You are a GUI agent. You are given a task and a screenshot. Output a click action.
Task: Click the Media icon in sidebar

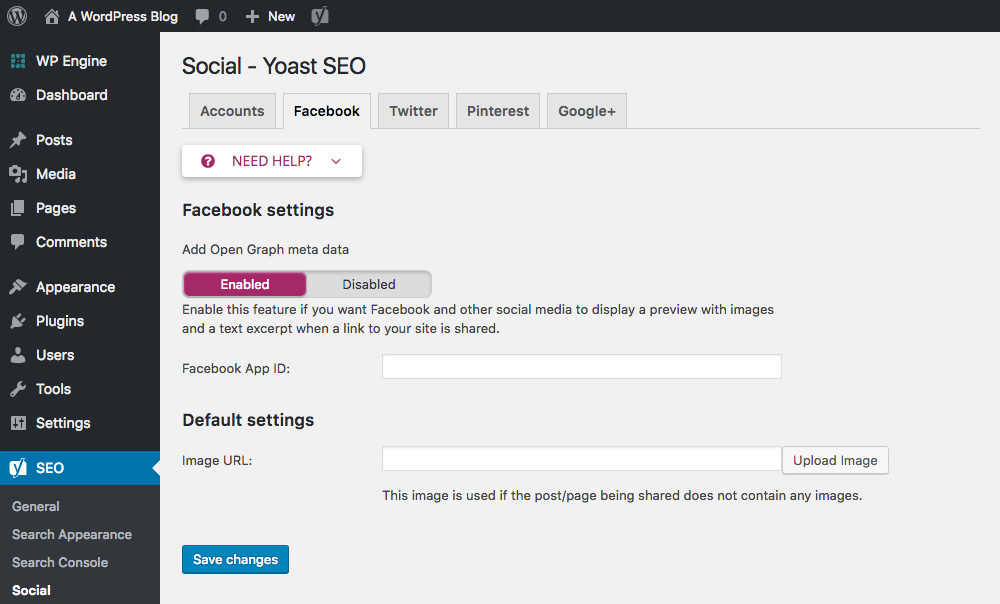(x=18, y=173)
